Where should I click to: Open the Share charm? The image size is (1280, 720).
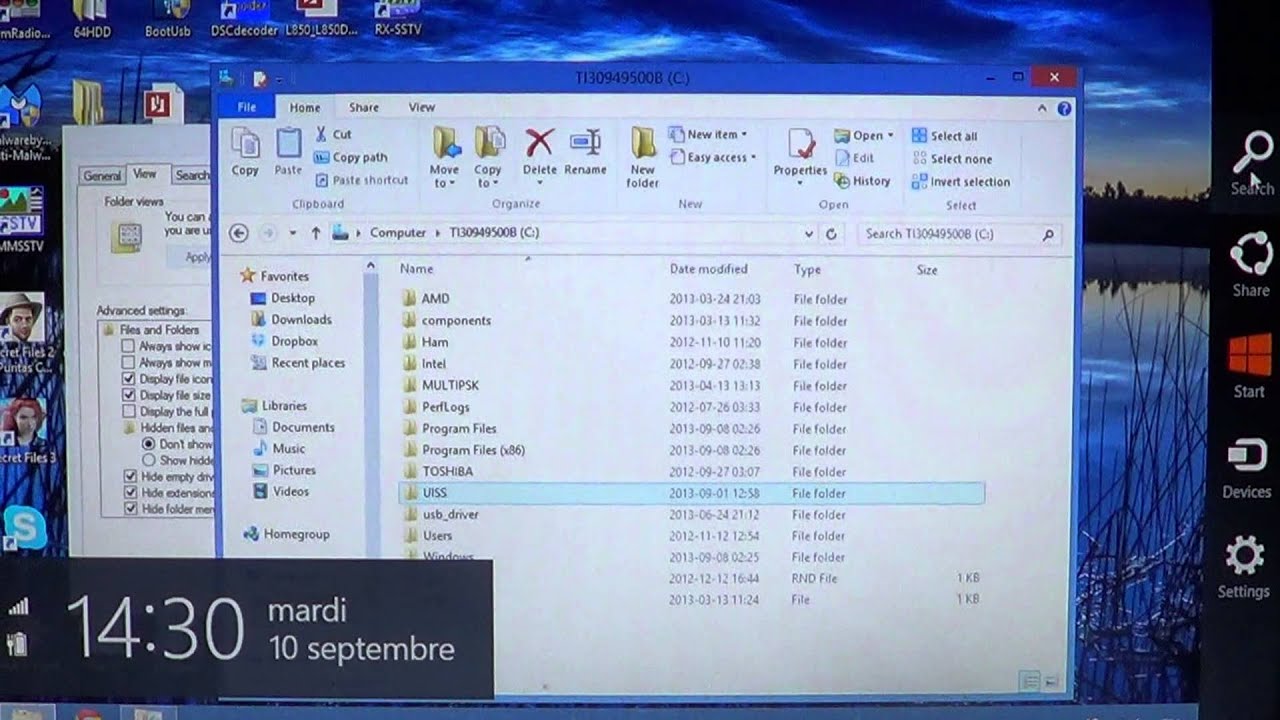1250,265
